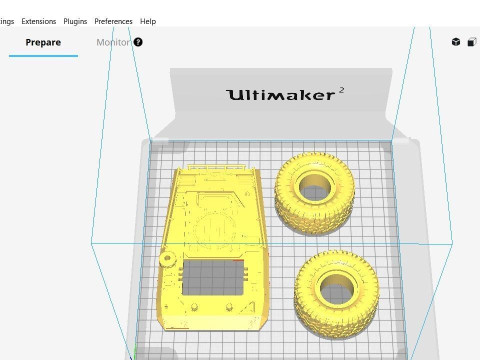Select the 3D view cube icon
The width and height of the screenshot is (480, 360).
pyautogui.click(x=456, y=42)
